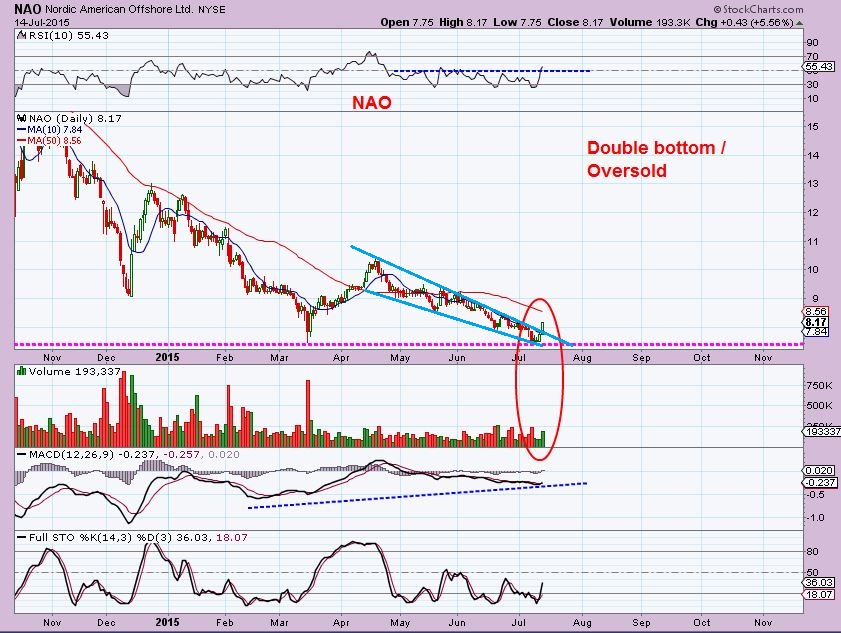Click the Apr label under the price panel
This screenshot has width=841, height=633.
click(341, 358)
